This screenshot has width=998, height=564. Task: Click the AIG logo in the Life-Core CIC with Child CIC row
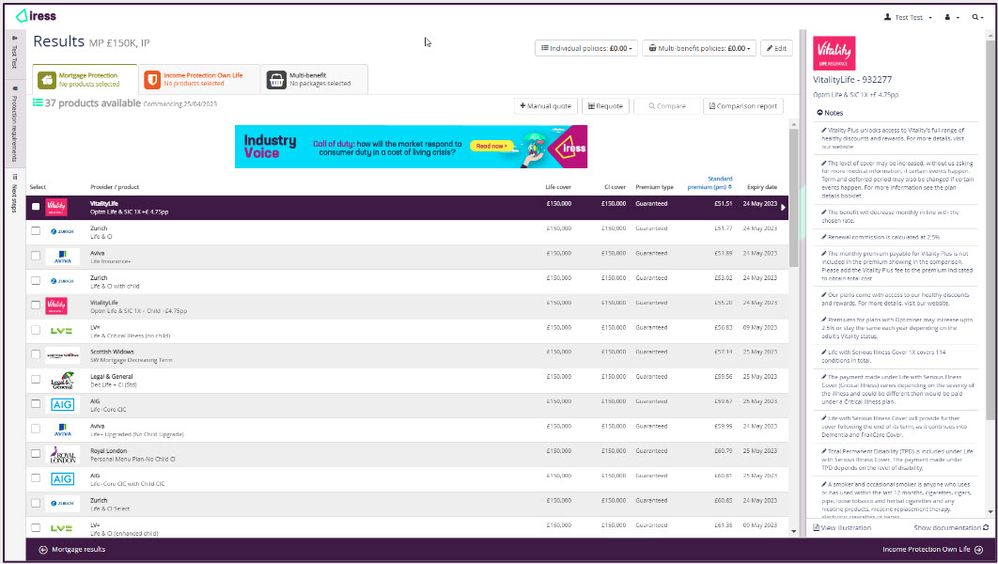(62, 479)
